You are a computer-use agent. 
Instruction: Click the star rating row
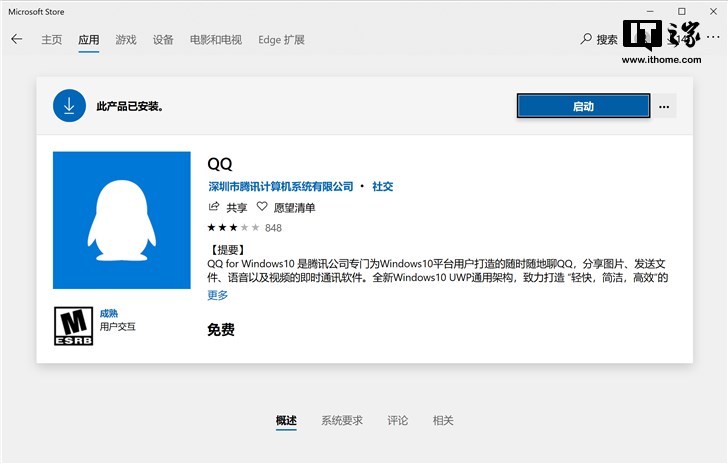click(233, 228)
